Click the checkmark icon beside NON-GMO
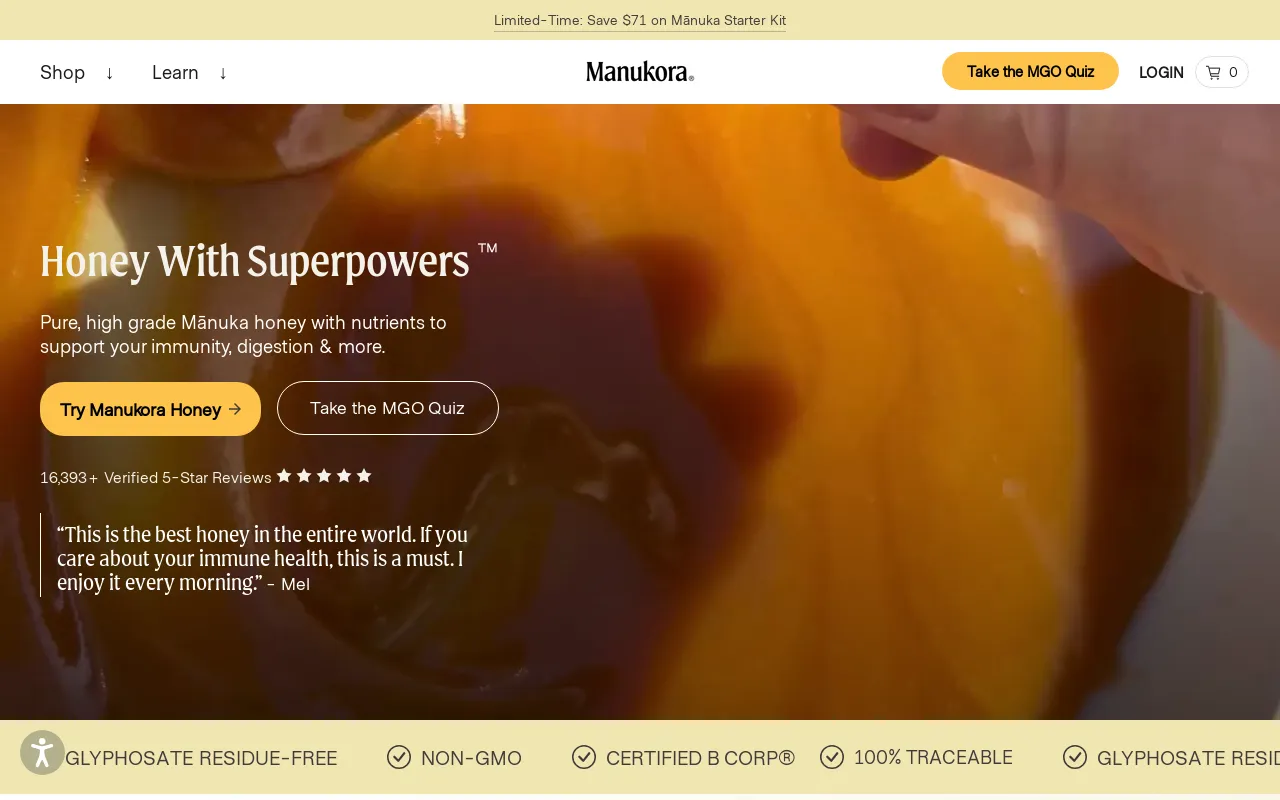This screenshot has height=800, width=1280. (x=399, y=757)
